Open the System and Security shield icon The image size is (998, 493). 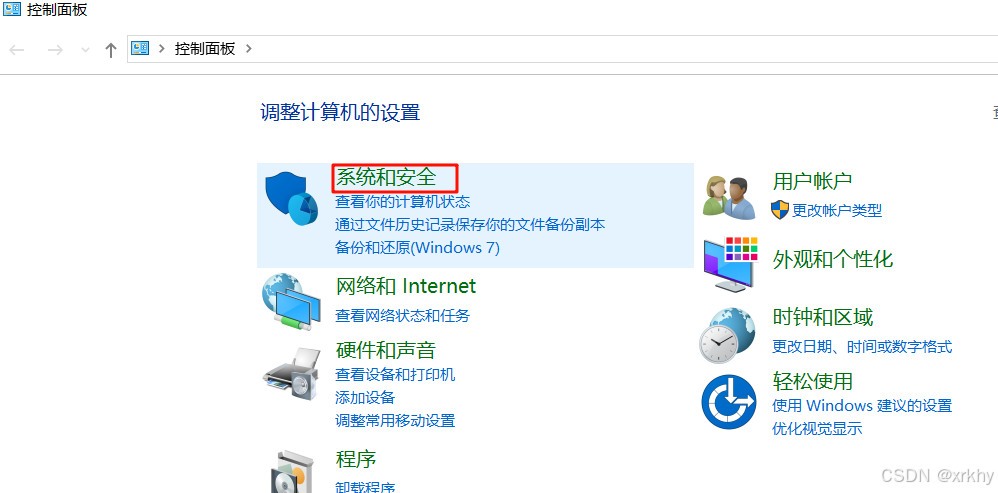click(291, 198)
